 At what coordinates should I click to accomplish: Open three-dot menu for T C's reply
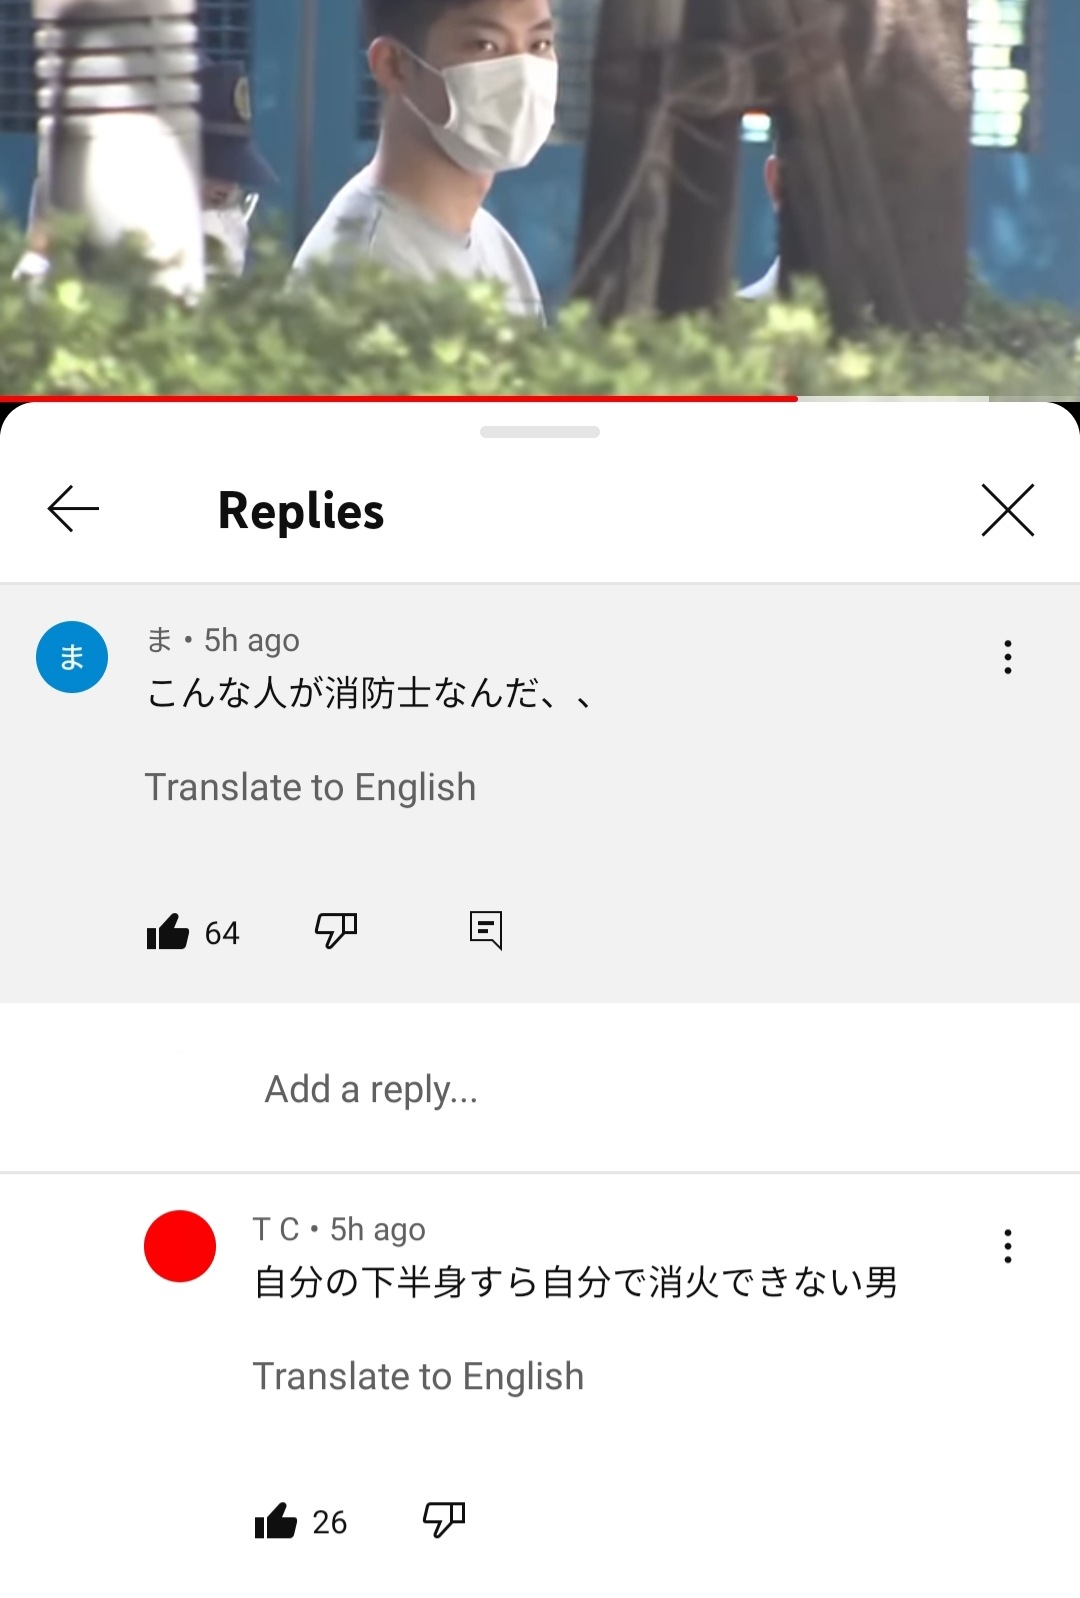1007,1246
